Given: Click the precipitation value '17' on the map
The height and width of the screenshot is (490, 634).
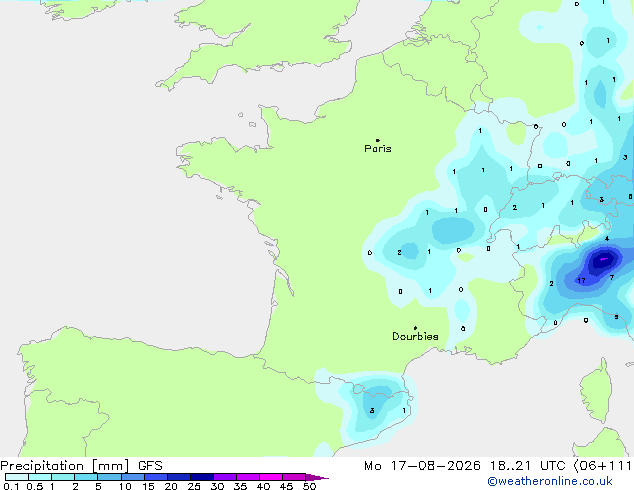Looking at the screenshot, I should tap(581, 280).
